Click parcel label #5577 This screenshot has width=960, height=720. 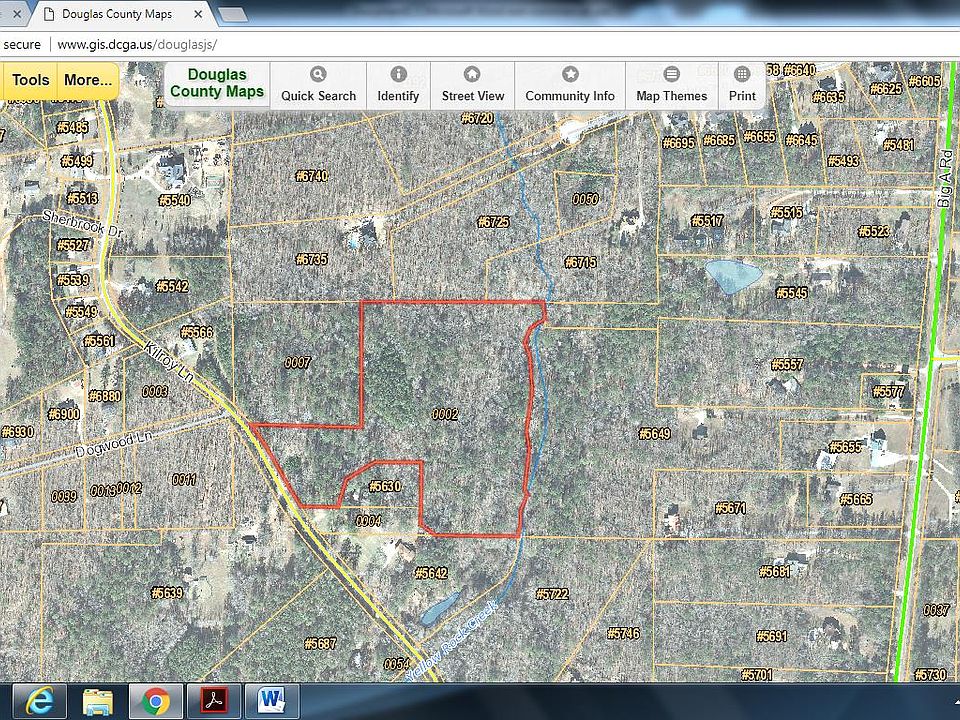point(888,391)
